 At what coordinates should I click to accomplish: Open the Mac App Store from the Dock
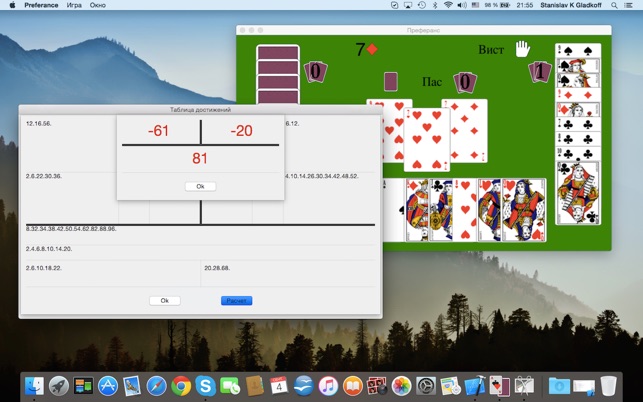108,386
